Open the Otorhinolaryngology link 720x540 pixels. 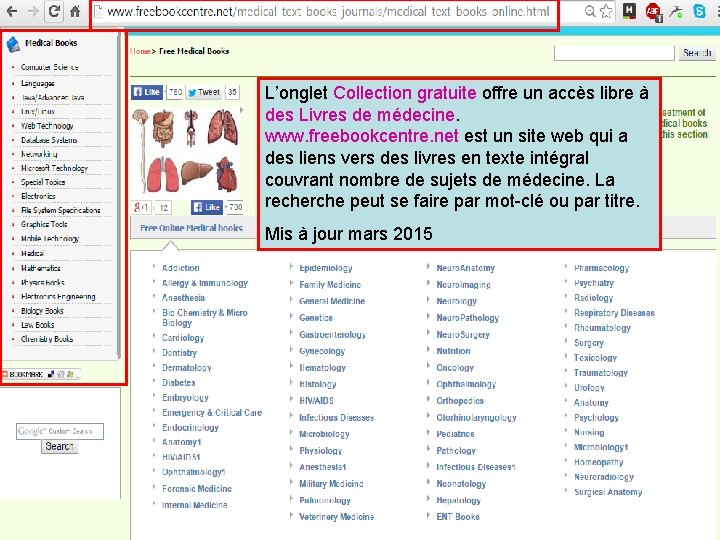pos(476,417)
